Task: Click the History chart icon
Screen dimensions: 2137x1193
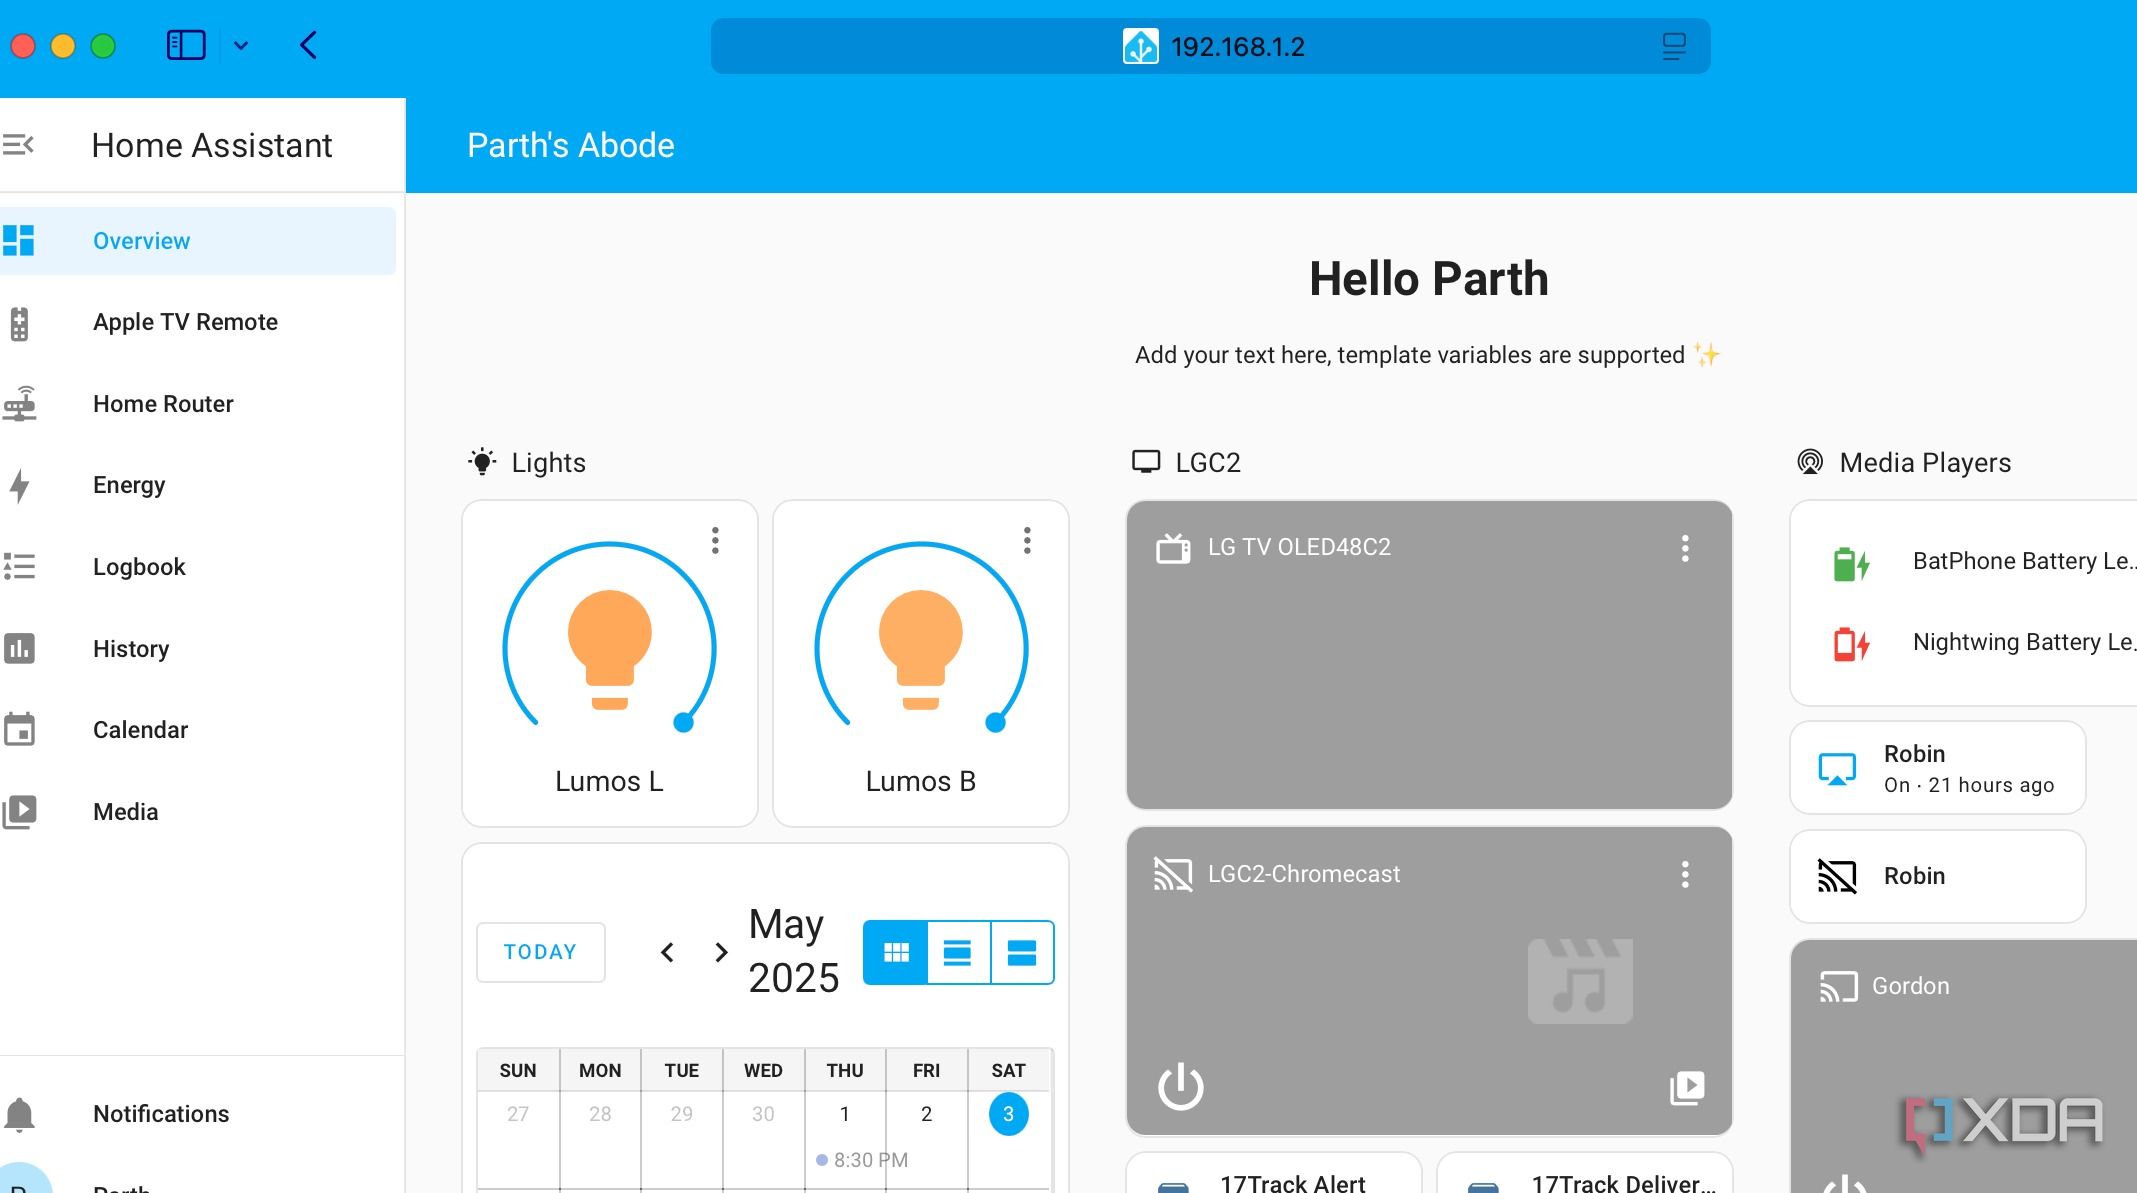Action: (20, 648)
